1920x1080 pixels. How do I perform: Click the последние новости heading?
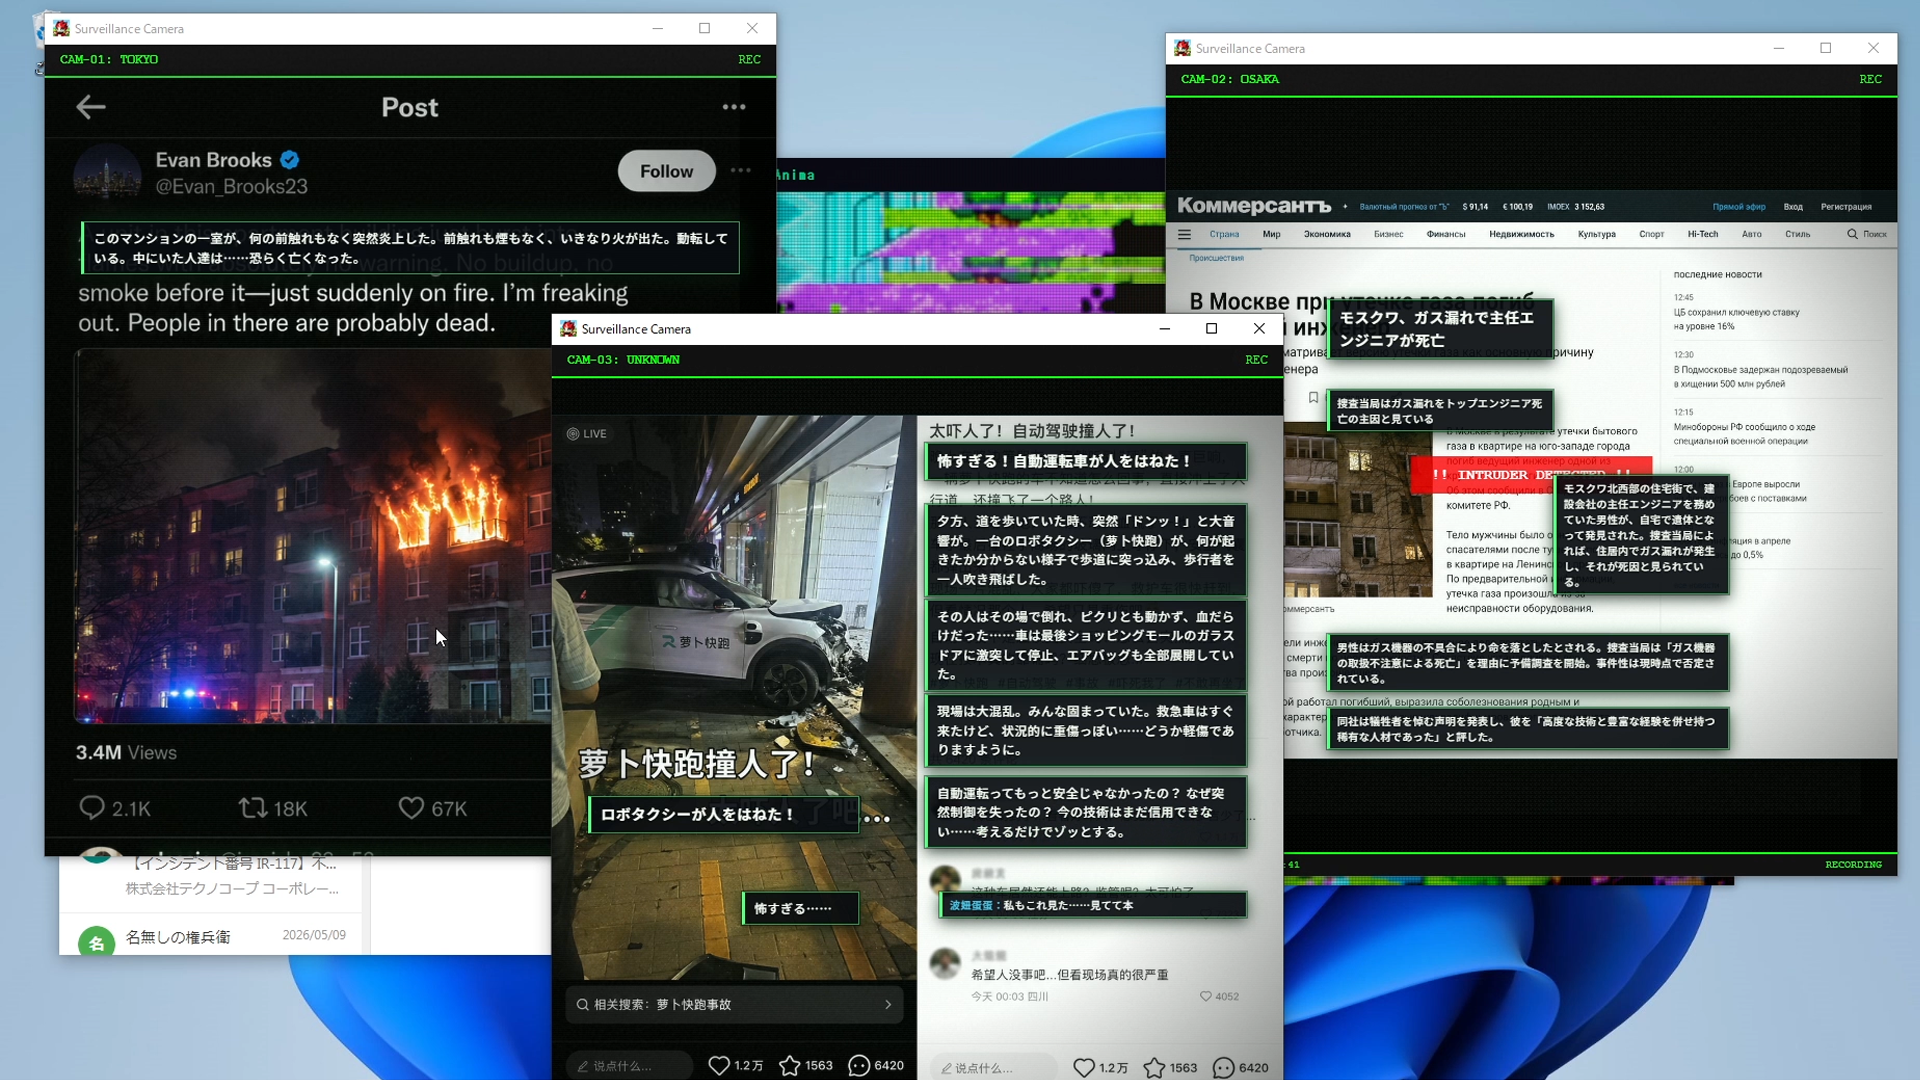(x=1718, y=275)
